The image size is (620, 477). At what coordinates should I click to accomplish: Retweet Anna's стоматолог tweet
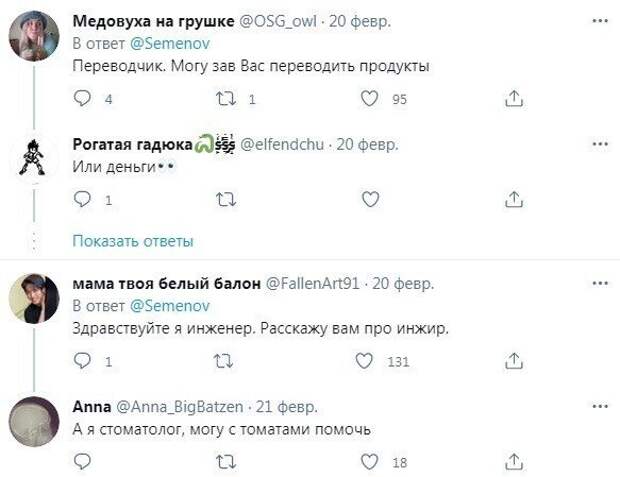225,462
